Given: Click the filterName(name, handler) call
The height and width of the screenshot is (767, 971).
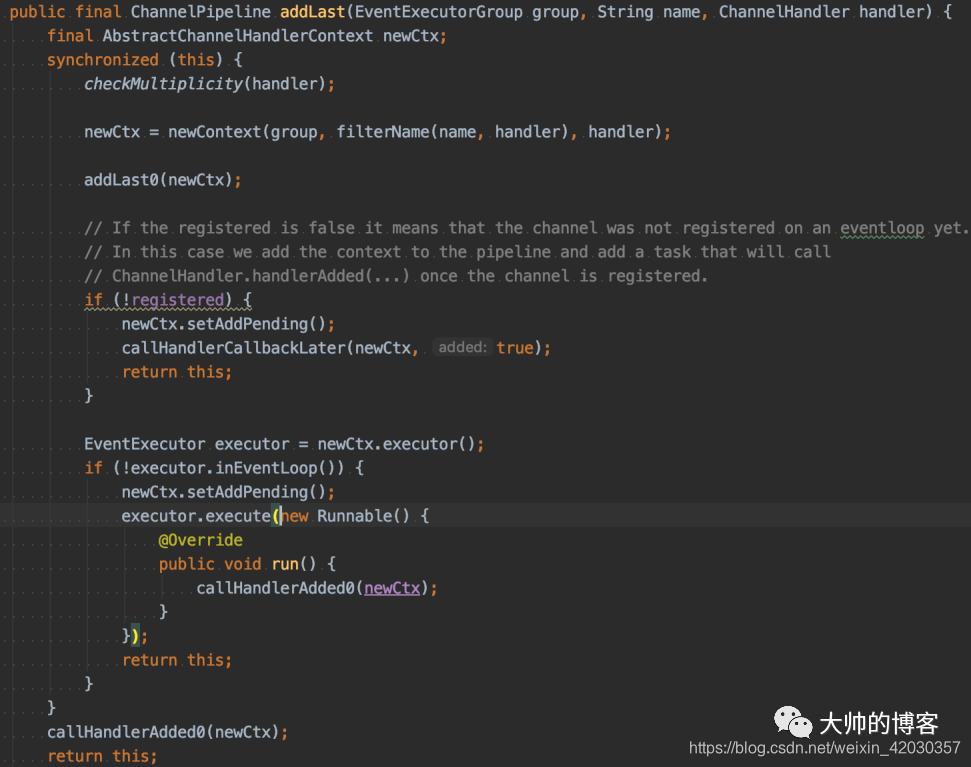Looking at the screenshot, I should tap(452, 132).
